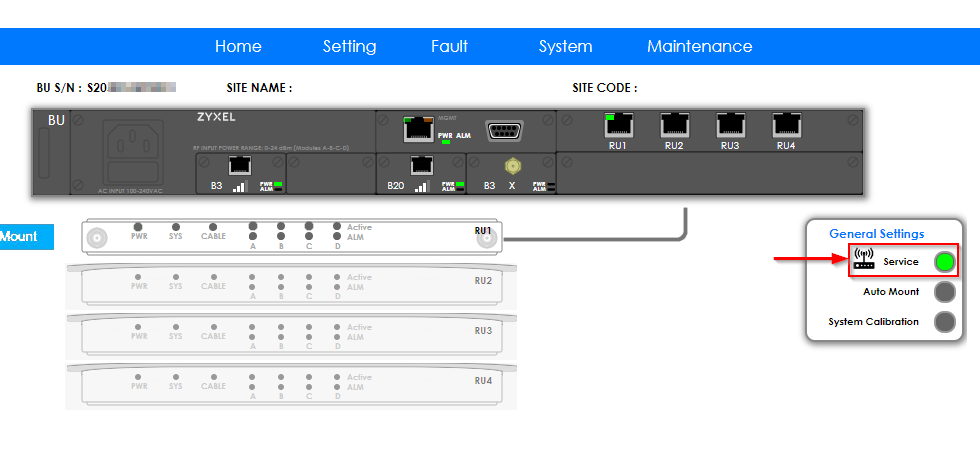Click the Service antenna router icon

[x=864, y=259]
